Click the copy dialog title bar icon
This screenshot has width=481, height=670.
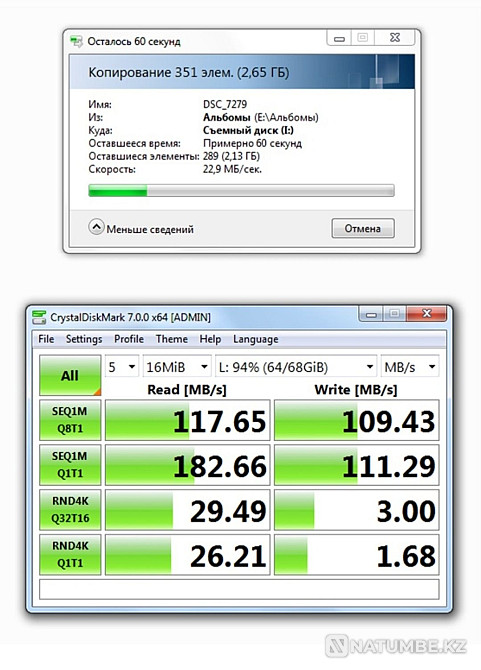coord(76,41)
